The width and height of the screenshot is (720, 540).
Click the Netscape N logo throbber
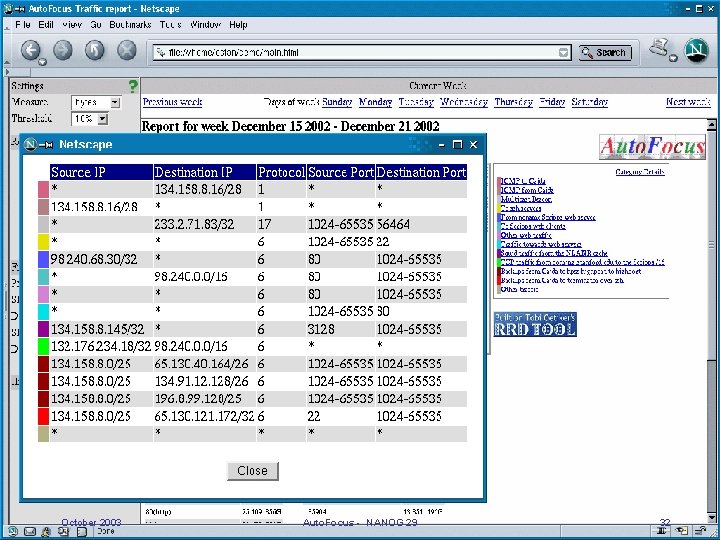click(697, 50)
